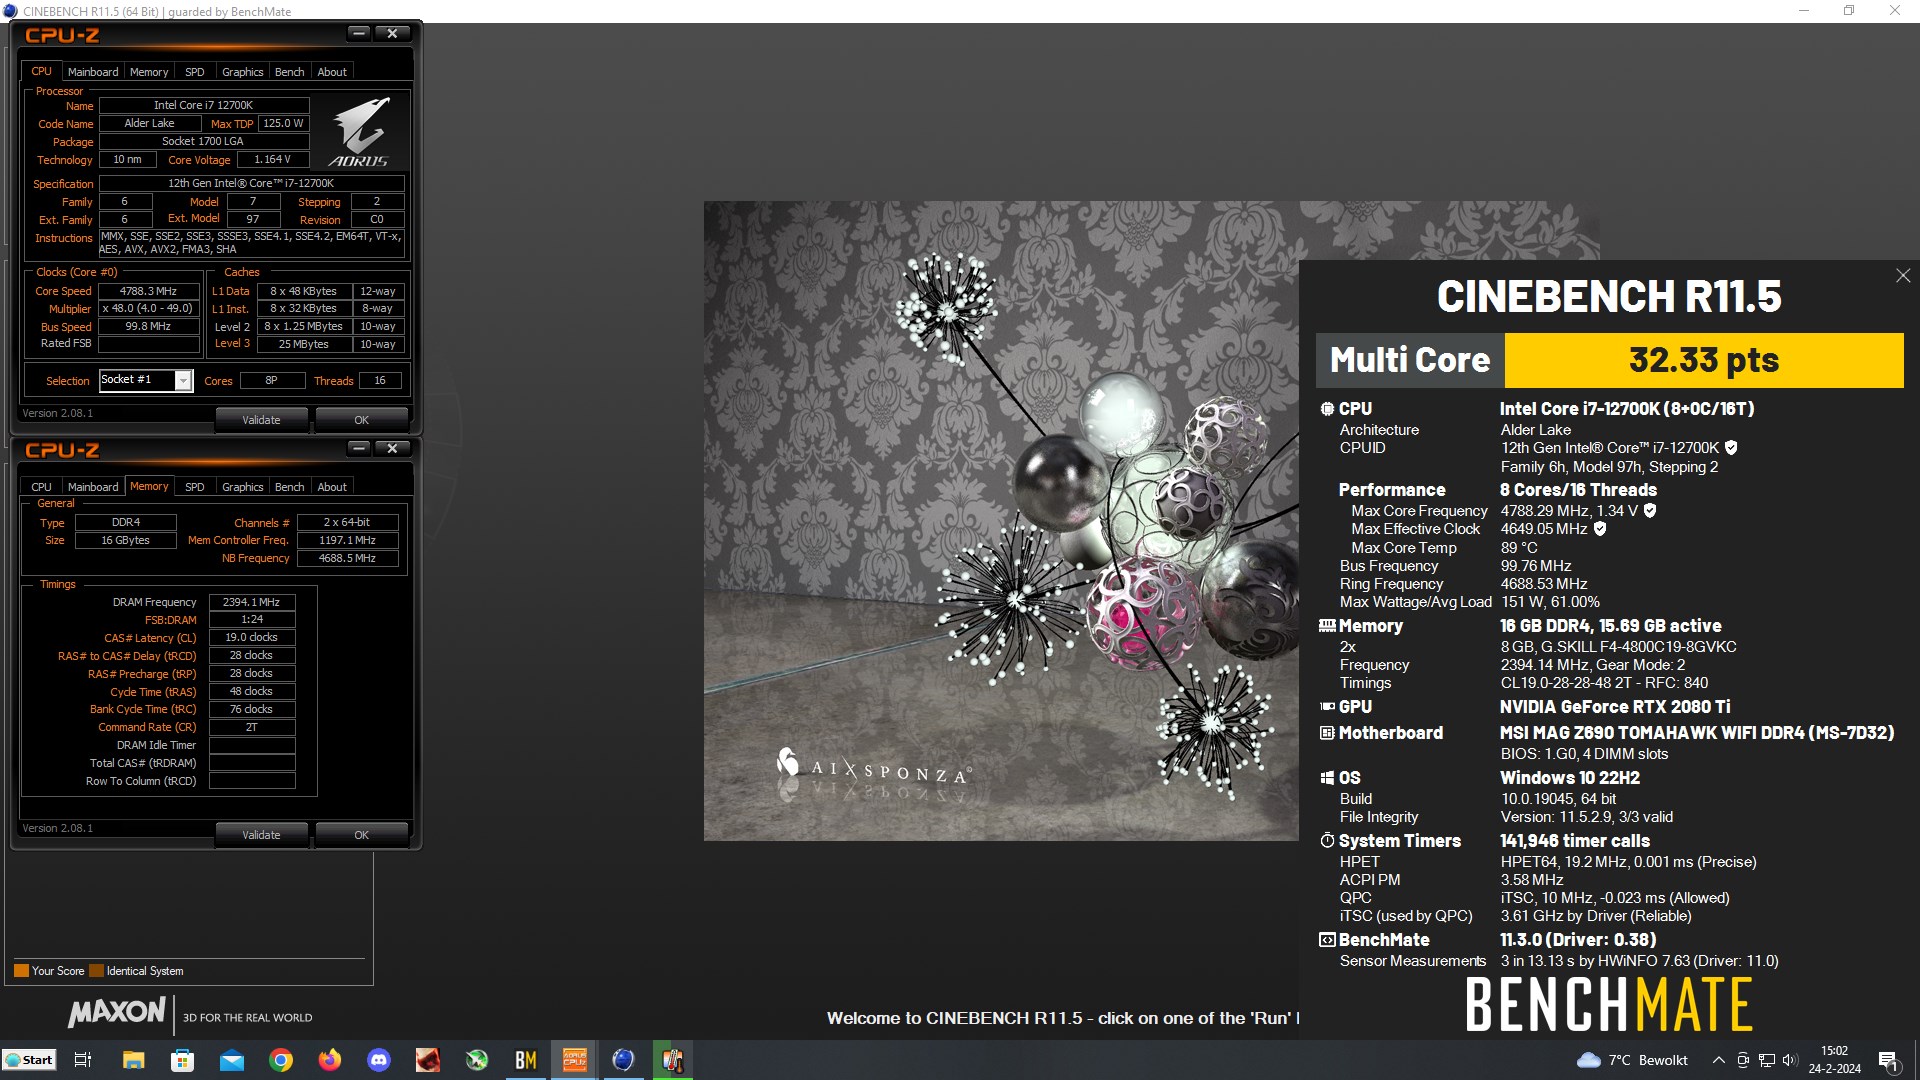This screenshot has height=1080, width=1920.
Task: Open About tab in upper CPU-Z
Action: coord(332,72)
